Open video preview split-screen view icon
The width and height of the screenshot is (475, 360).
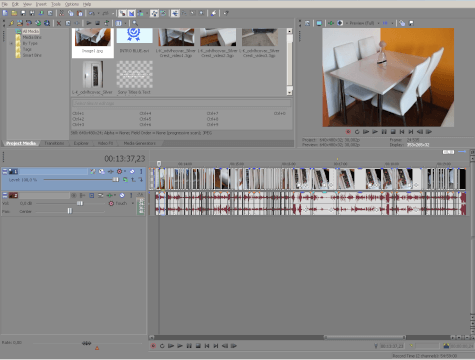[x=340, y=23]
